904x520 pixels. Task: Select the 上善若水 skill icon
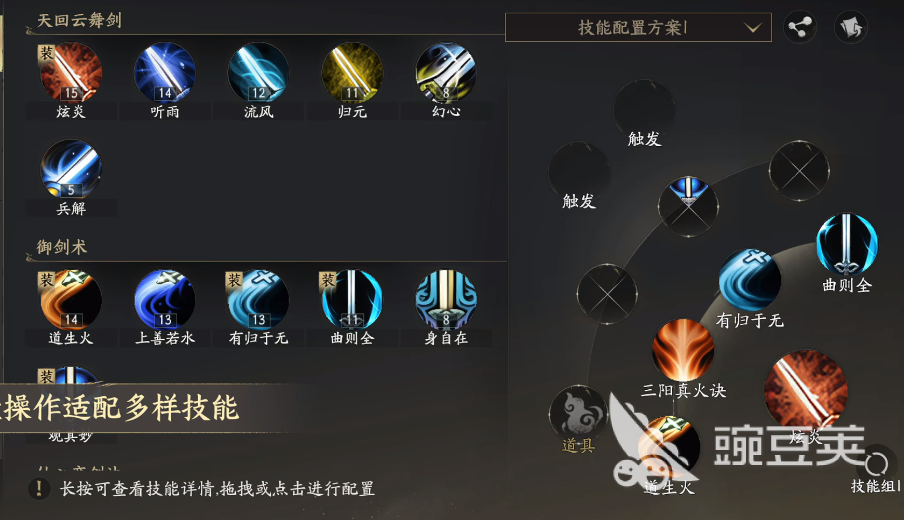[x=165, y=300]
